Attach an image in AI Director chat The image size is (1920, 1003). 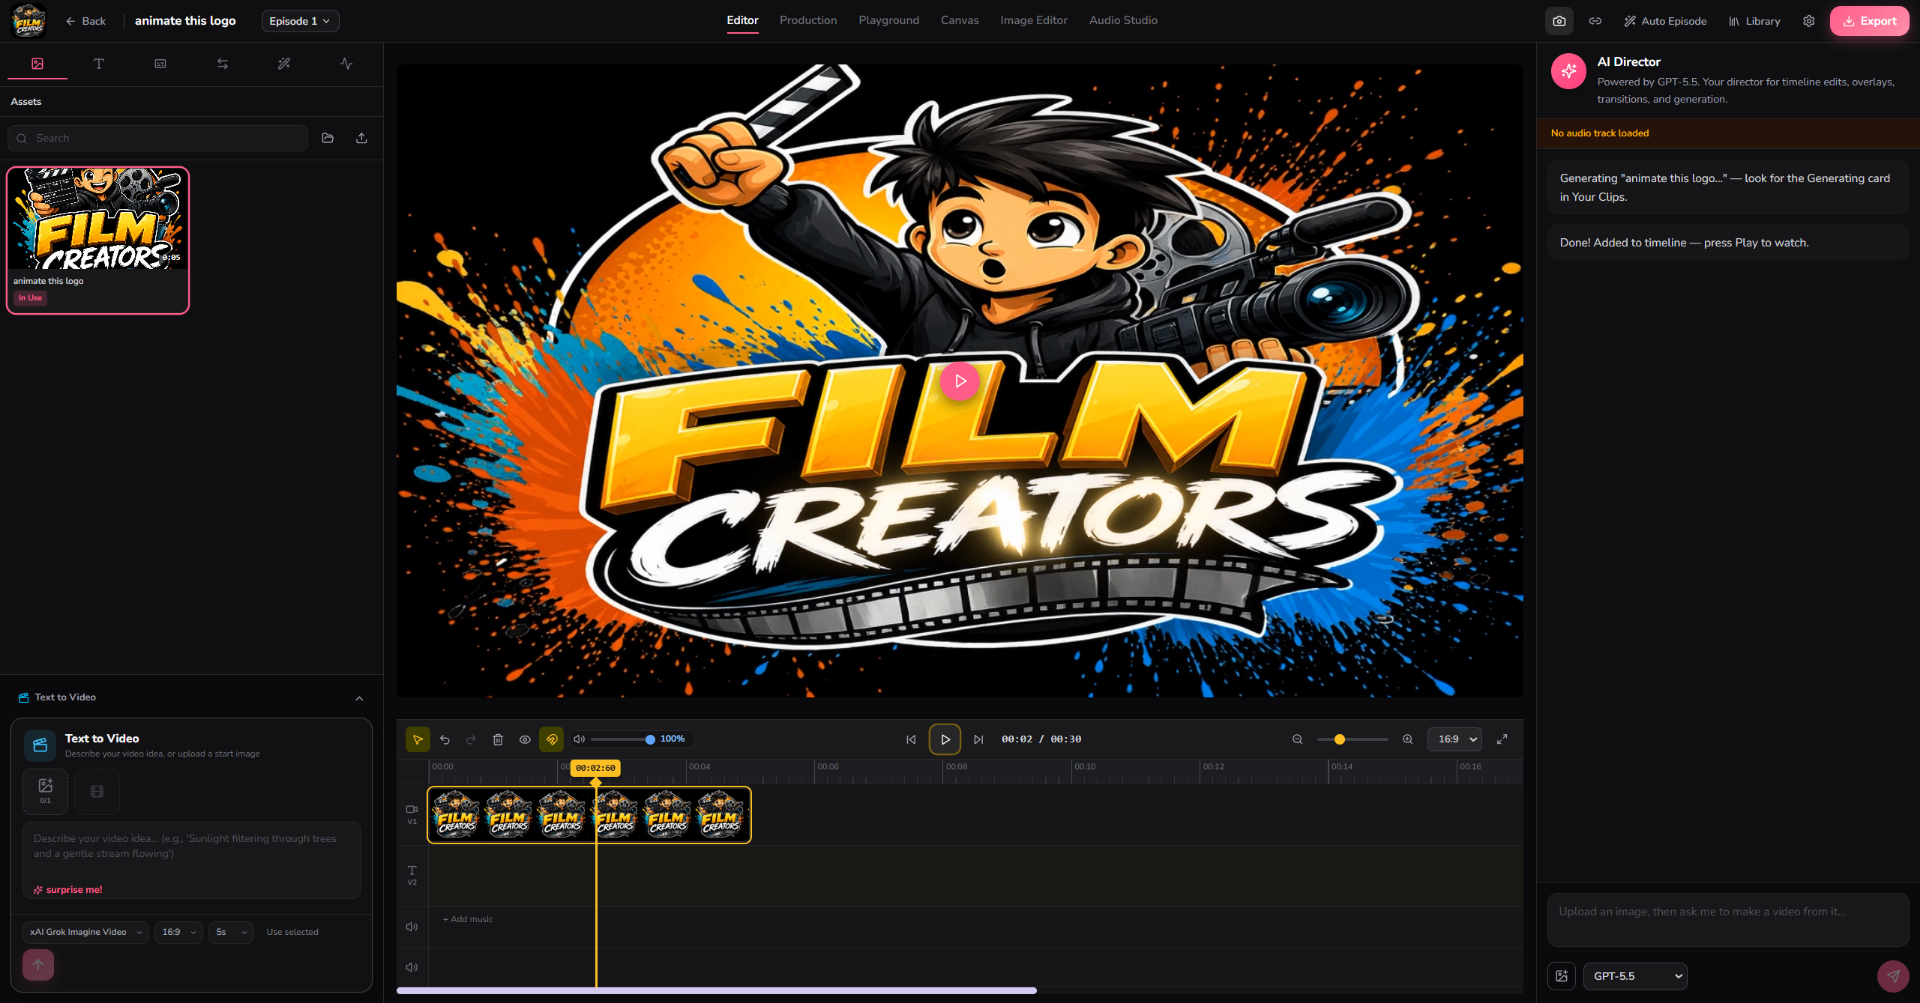(1562, 976)
